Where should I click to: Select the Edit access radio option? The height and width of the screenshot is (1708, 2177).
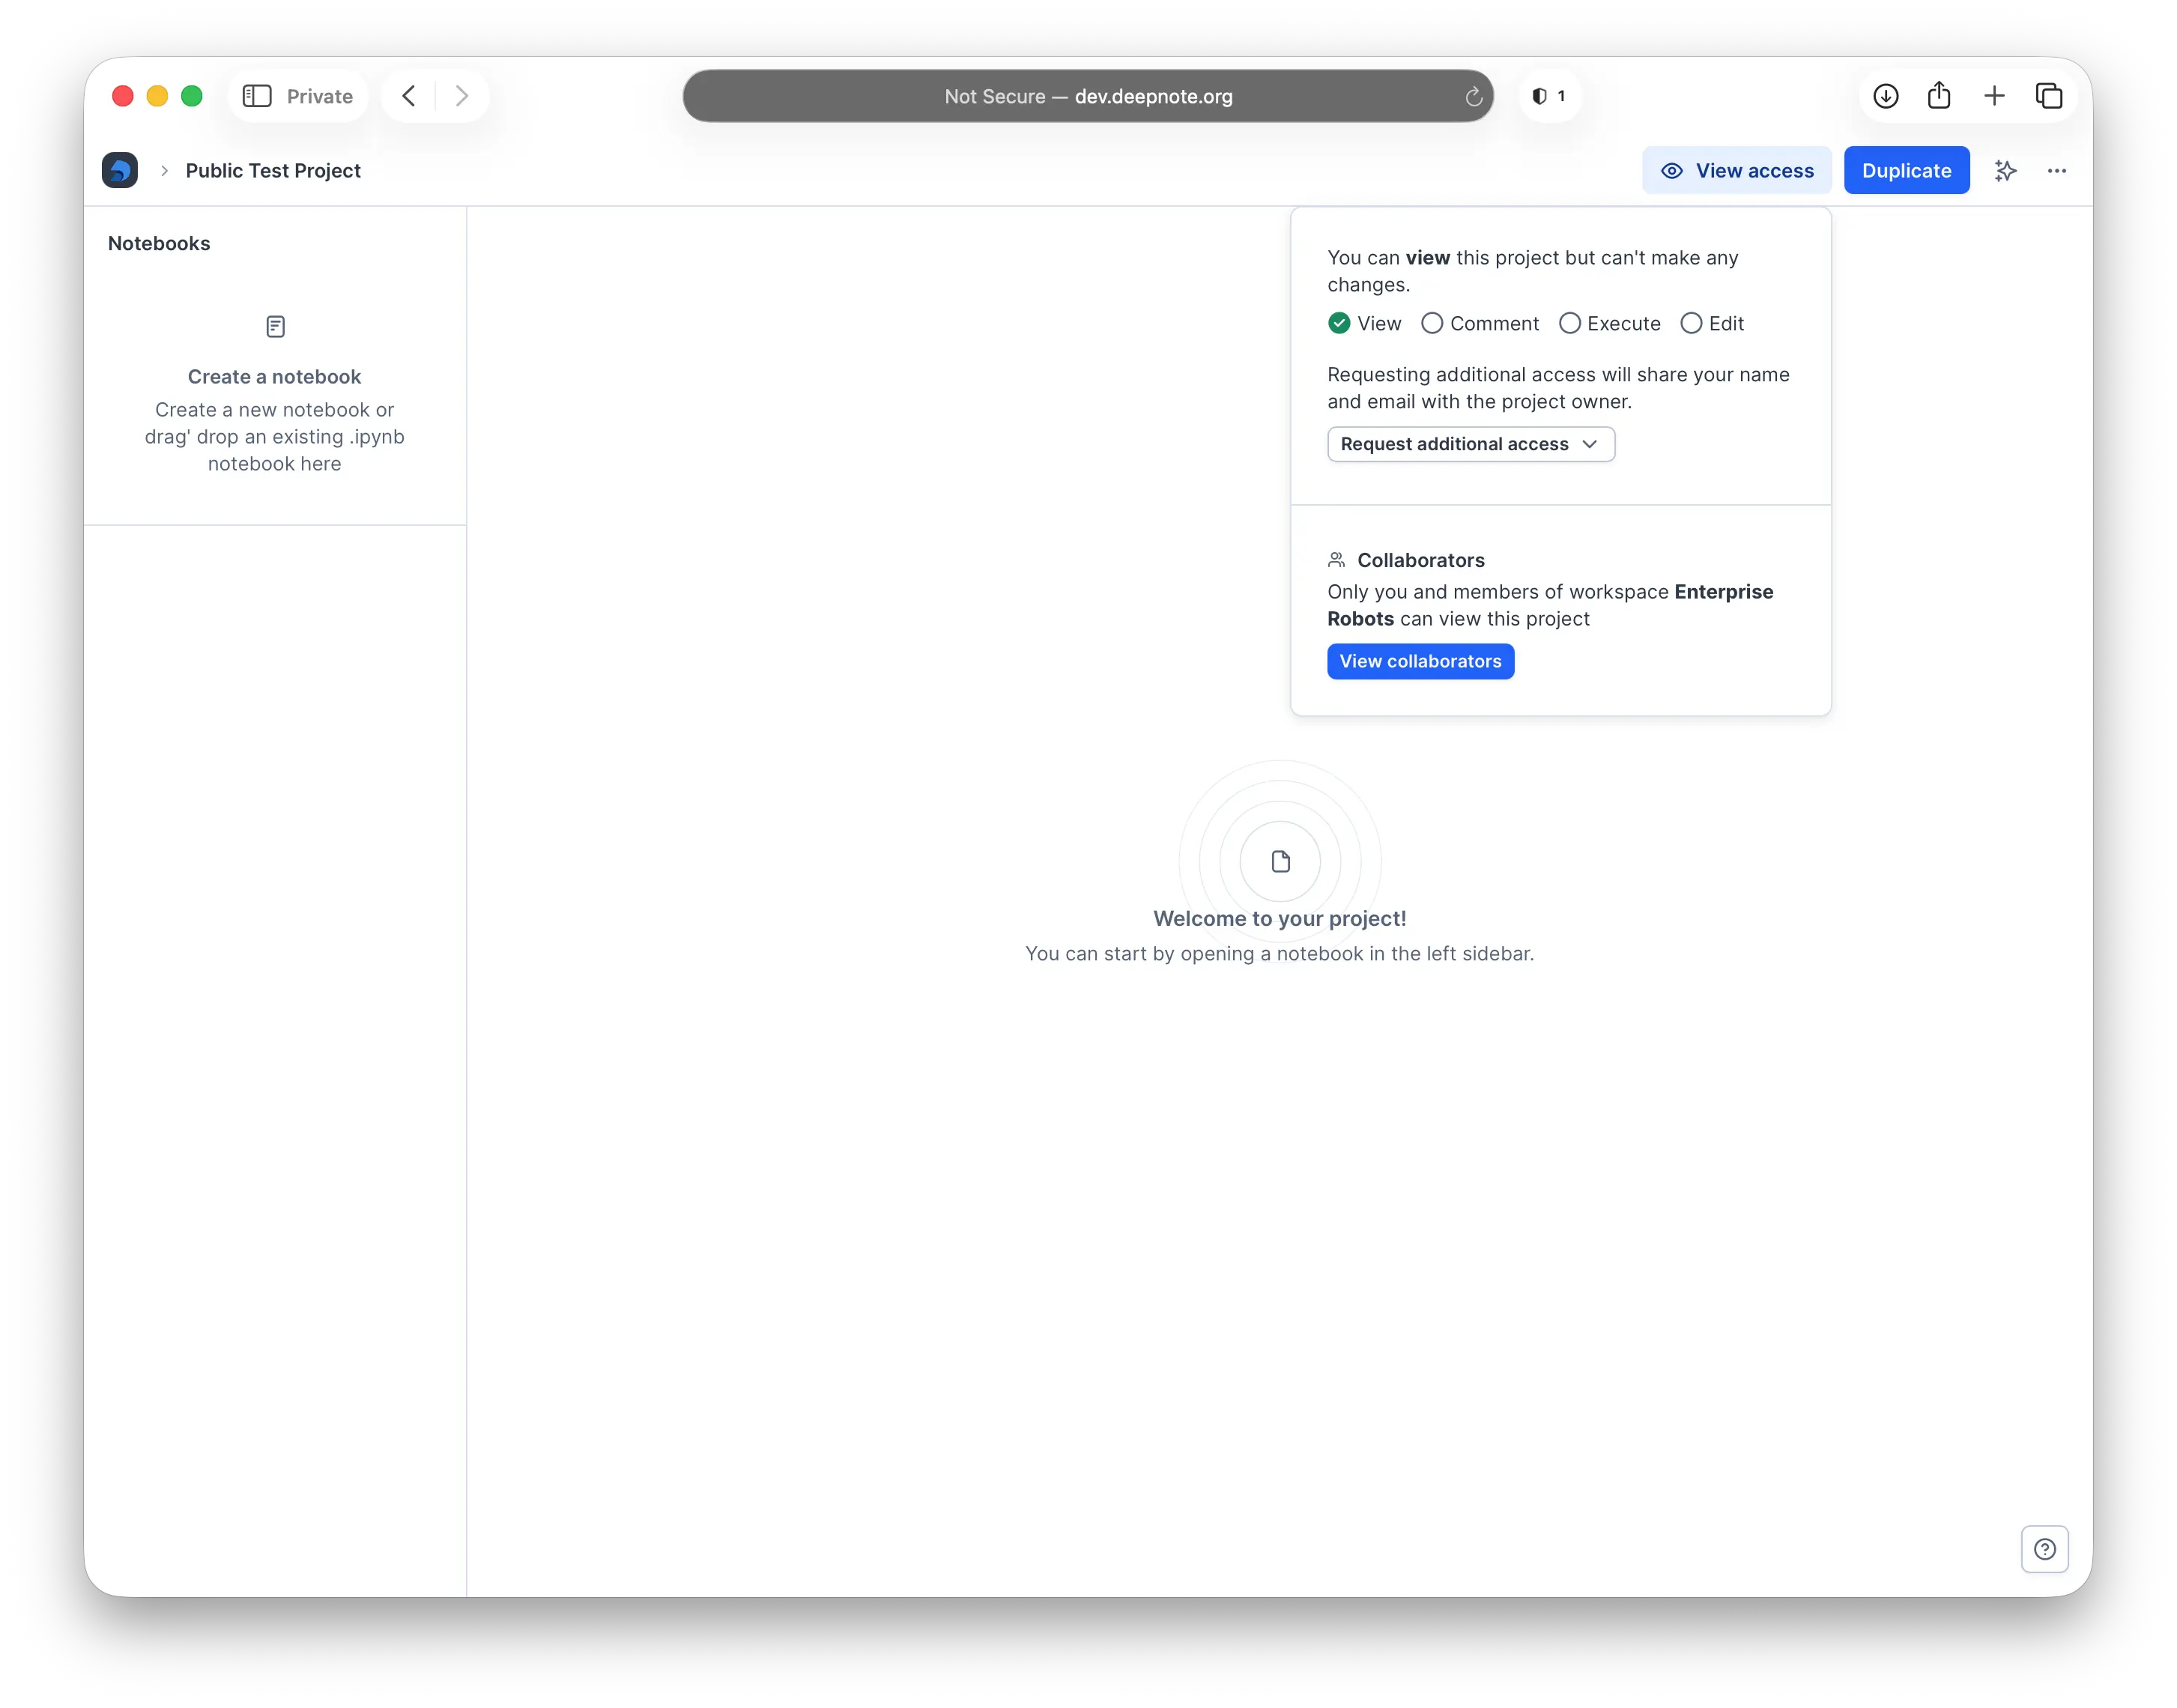tap(1690, 324)
